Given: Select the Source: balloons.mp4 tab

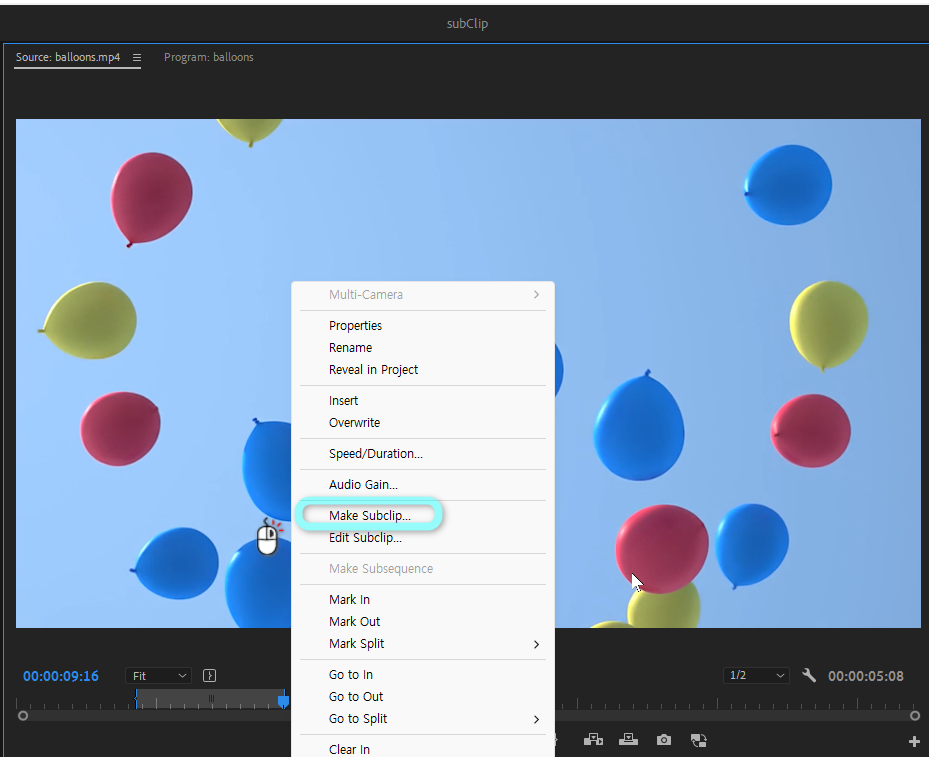Looking at the screenshot, I should [x=68, y=58].
